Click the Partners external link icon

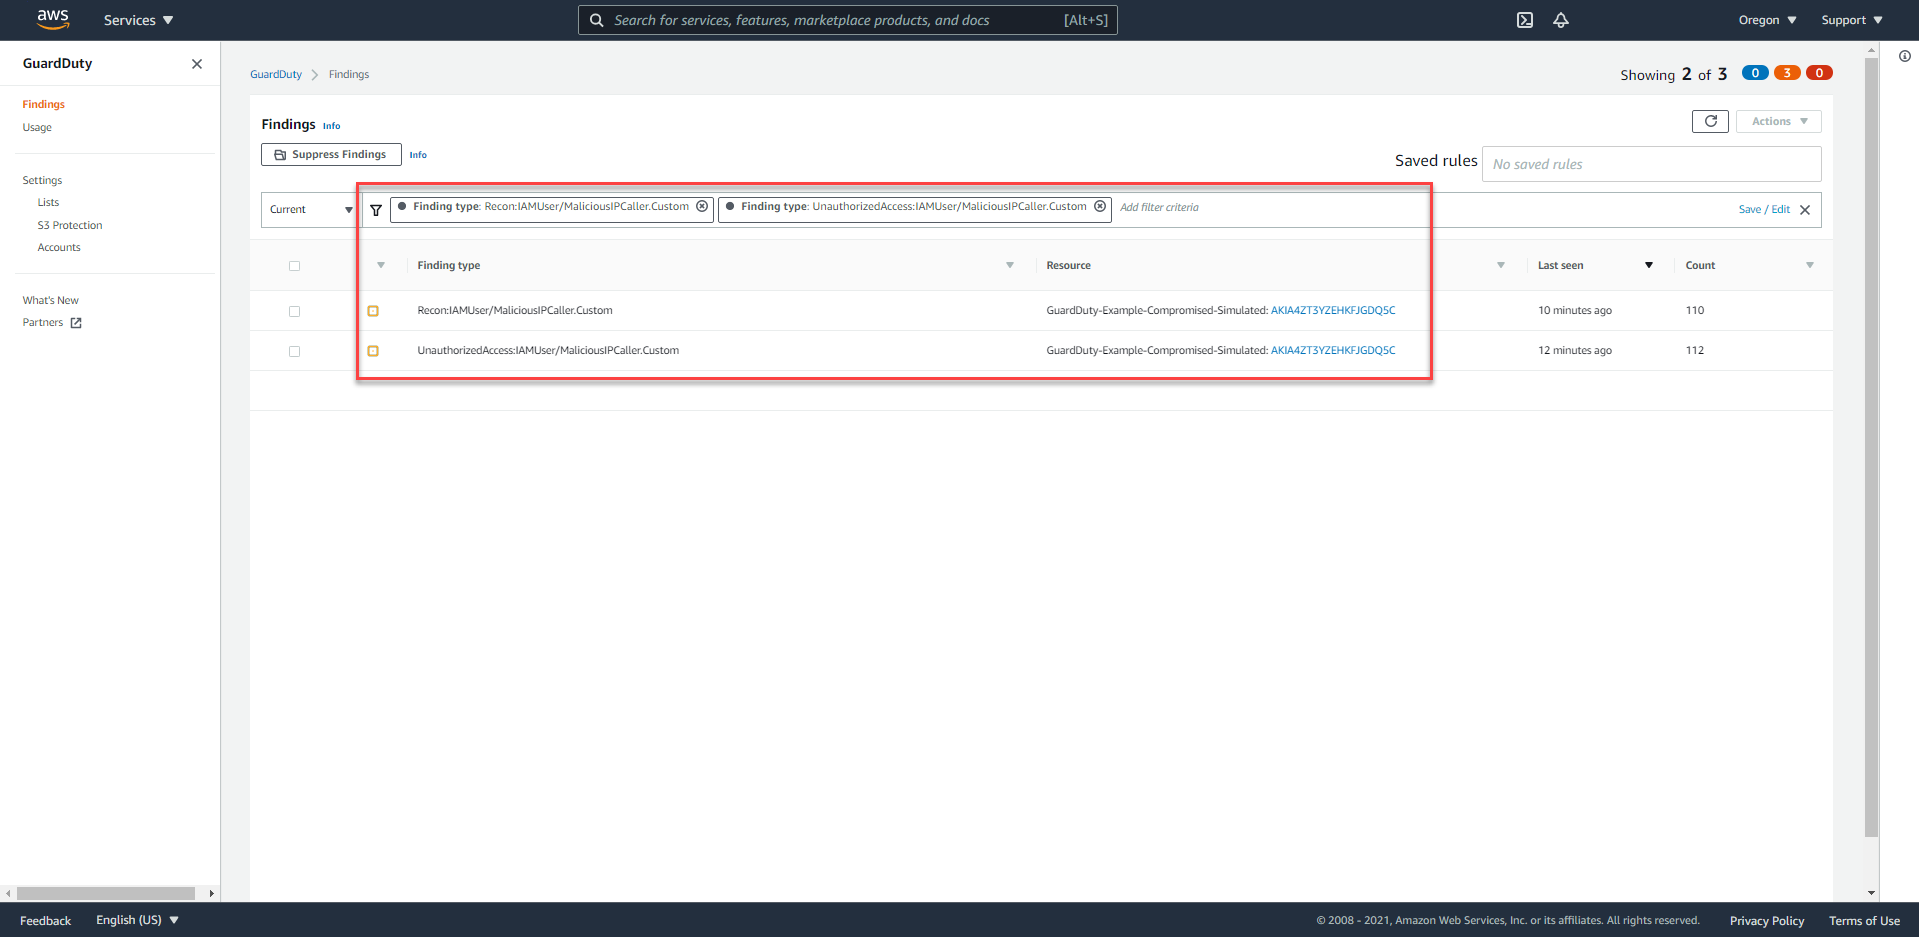point(76,323)
